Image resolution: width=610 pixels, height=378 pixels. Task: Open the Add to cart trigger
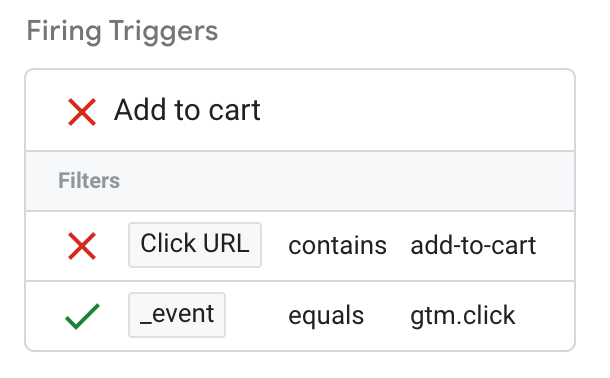[187, 110]
